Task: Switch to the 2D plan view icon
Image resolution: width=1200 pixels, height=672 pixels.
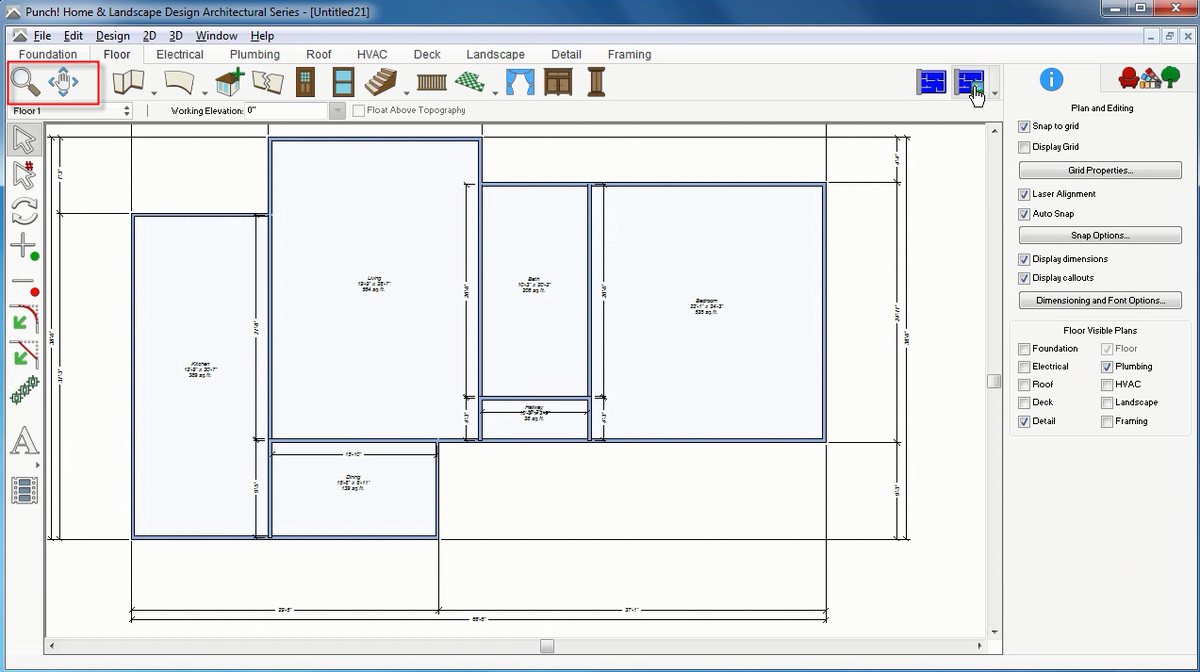Action: 932,82
